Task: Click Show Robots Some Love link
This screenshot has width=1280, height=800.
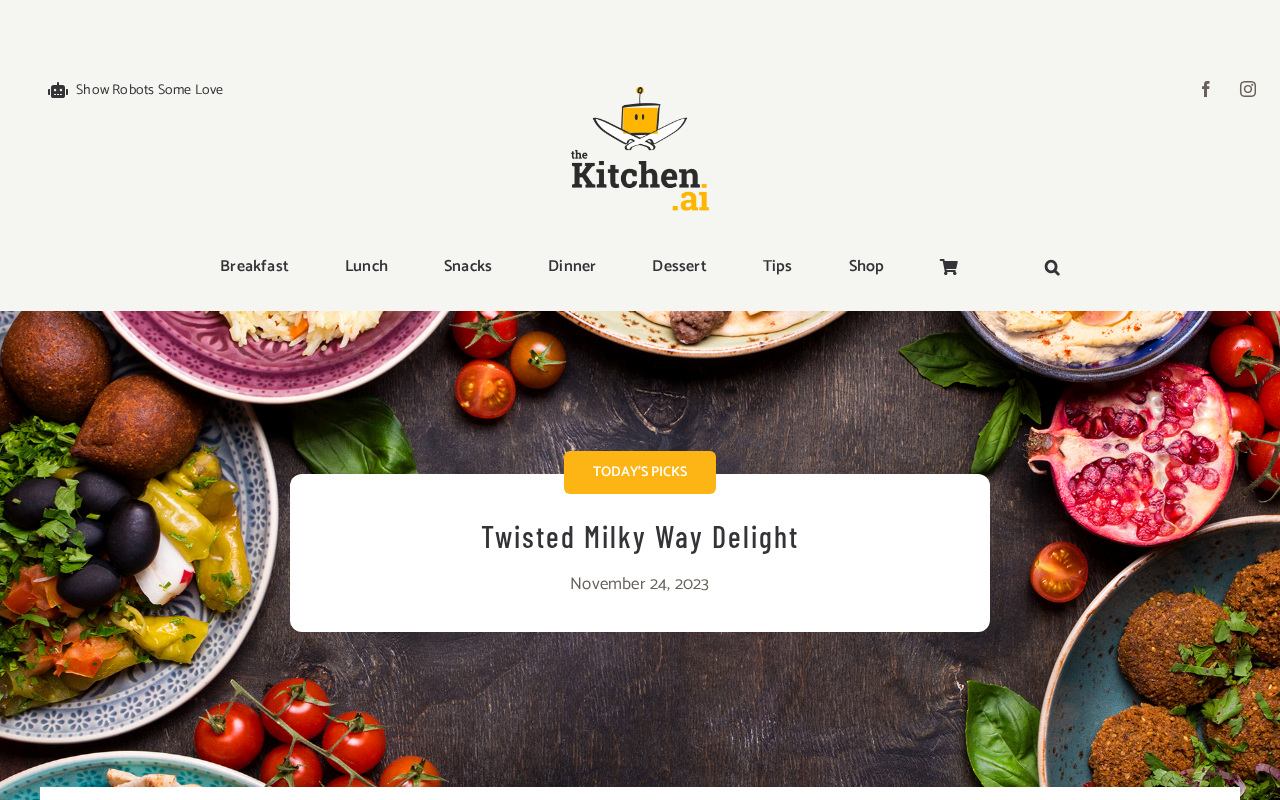Action: tap(149, 90)
